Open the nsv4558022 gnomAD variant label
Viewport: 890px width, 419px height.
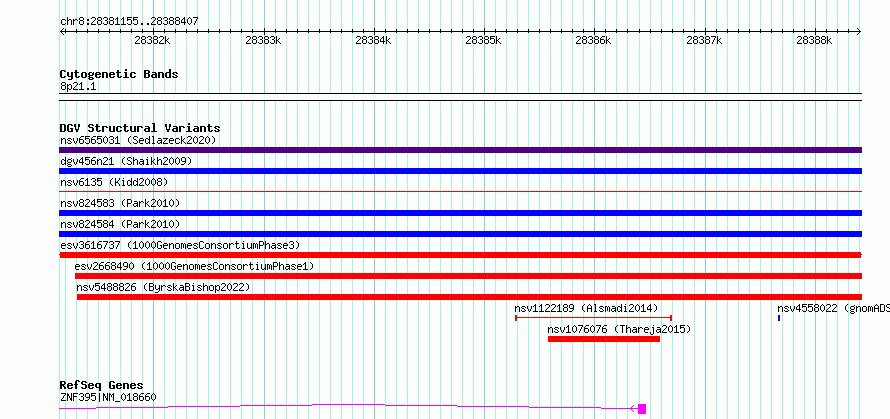click(833, 308)
